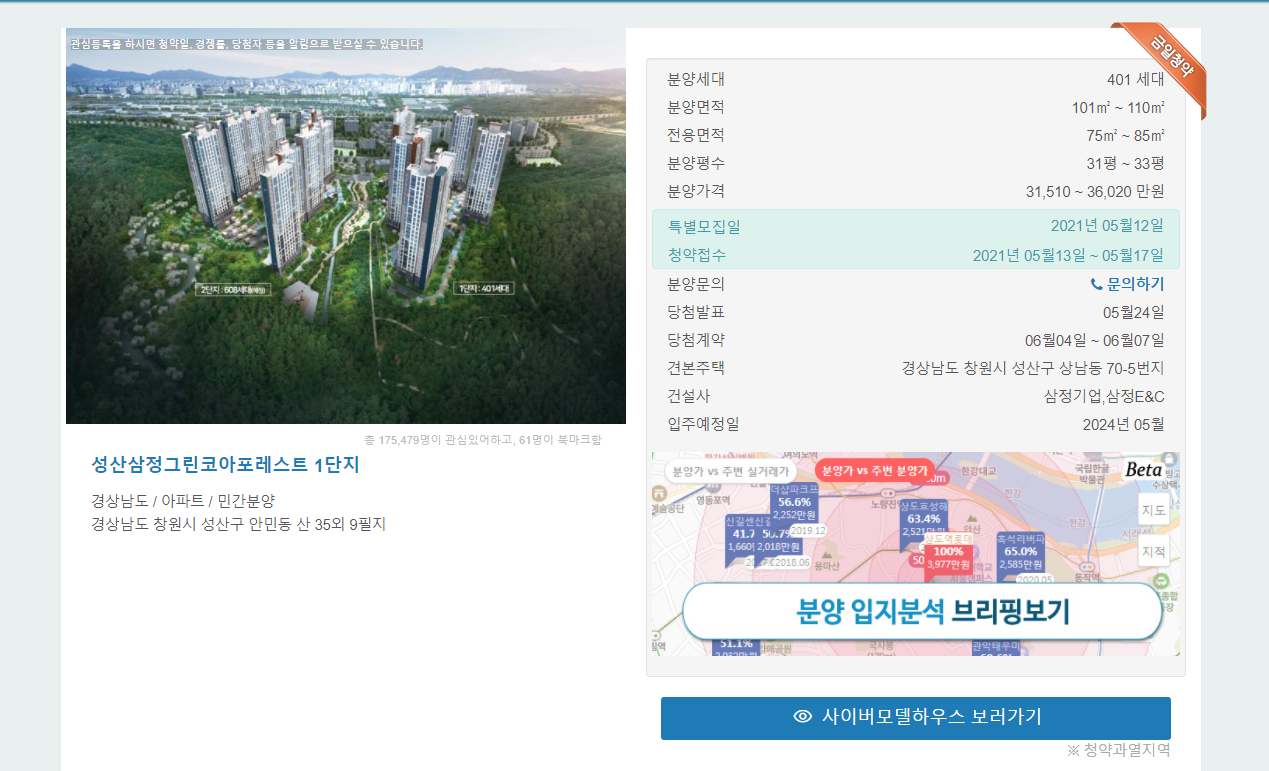1269x771 pixels.
Task: Open the 사이버모델하우스 보러가기 button
Action: pyautogui.click(x=915, y=718)
